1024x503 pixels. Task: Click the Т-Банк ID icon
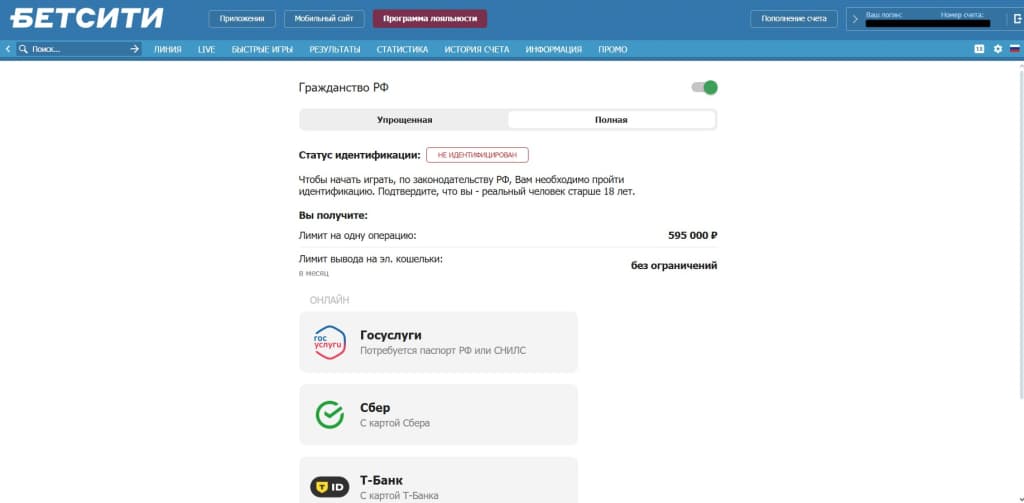point(329,487)
